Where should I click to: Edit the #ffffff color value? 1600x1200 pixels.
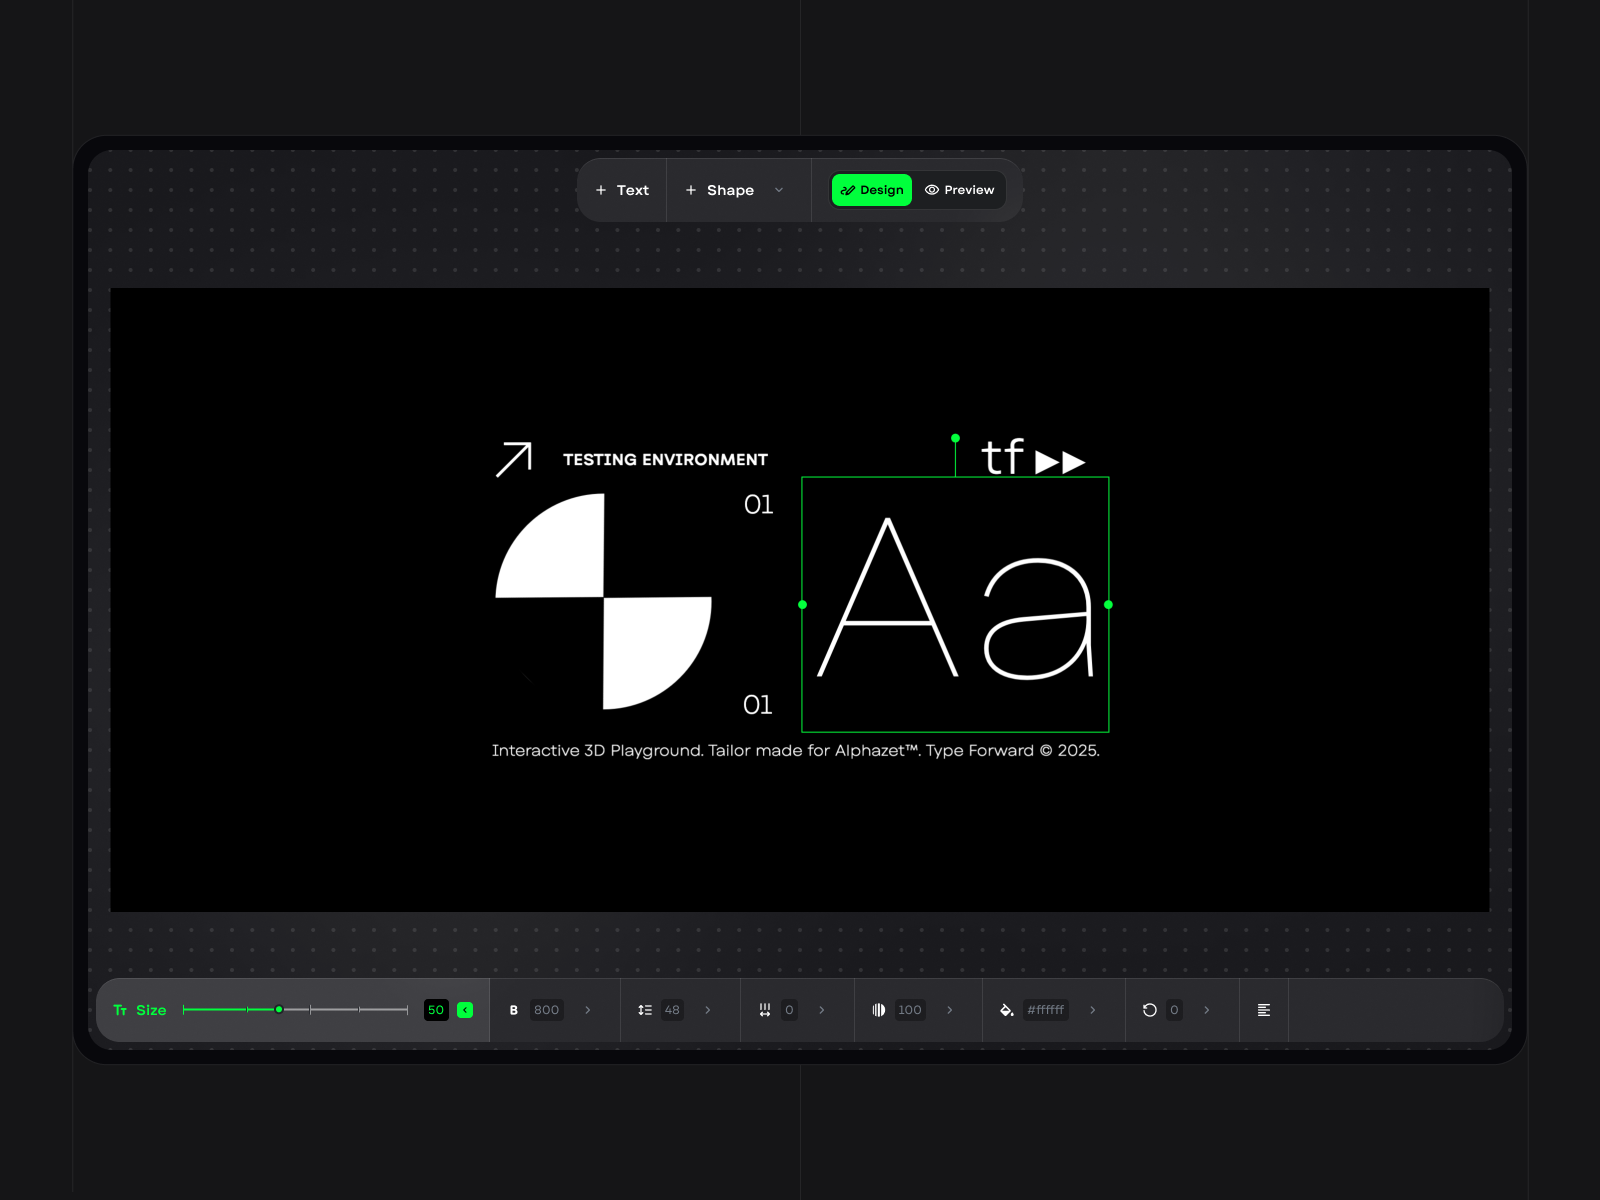pos(1045,1010)
